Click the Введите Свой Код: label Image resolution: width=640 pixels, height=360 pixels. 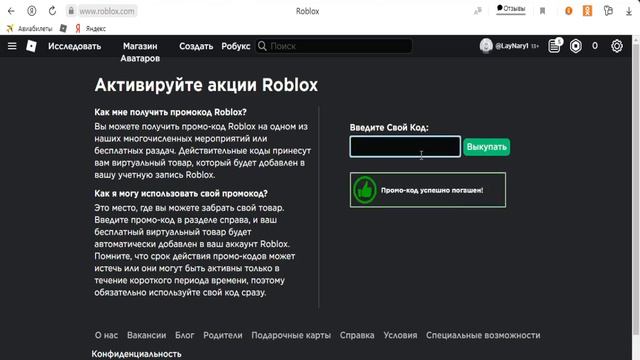pos(389,128)
